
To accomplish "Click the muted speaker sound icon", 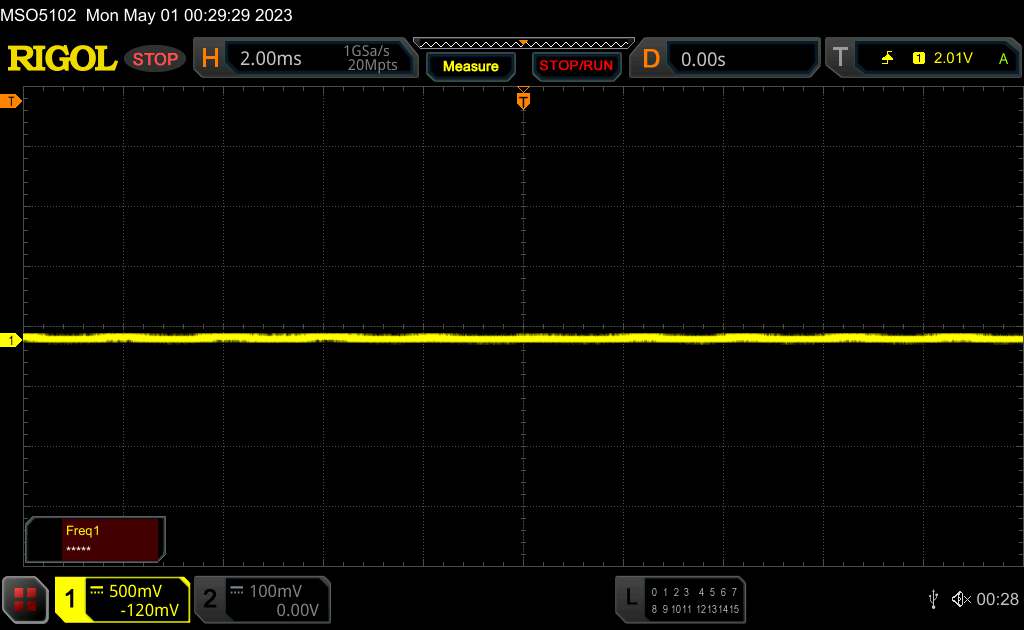I will pos(961,599).
